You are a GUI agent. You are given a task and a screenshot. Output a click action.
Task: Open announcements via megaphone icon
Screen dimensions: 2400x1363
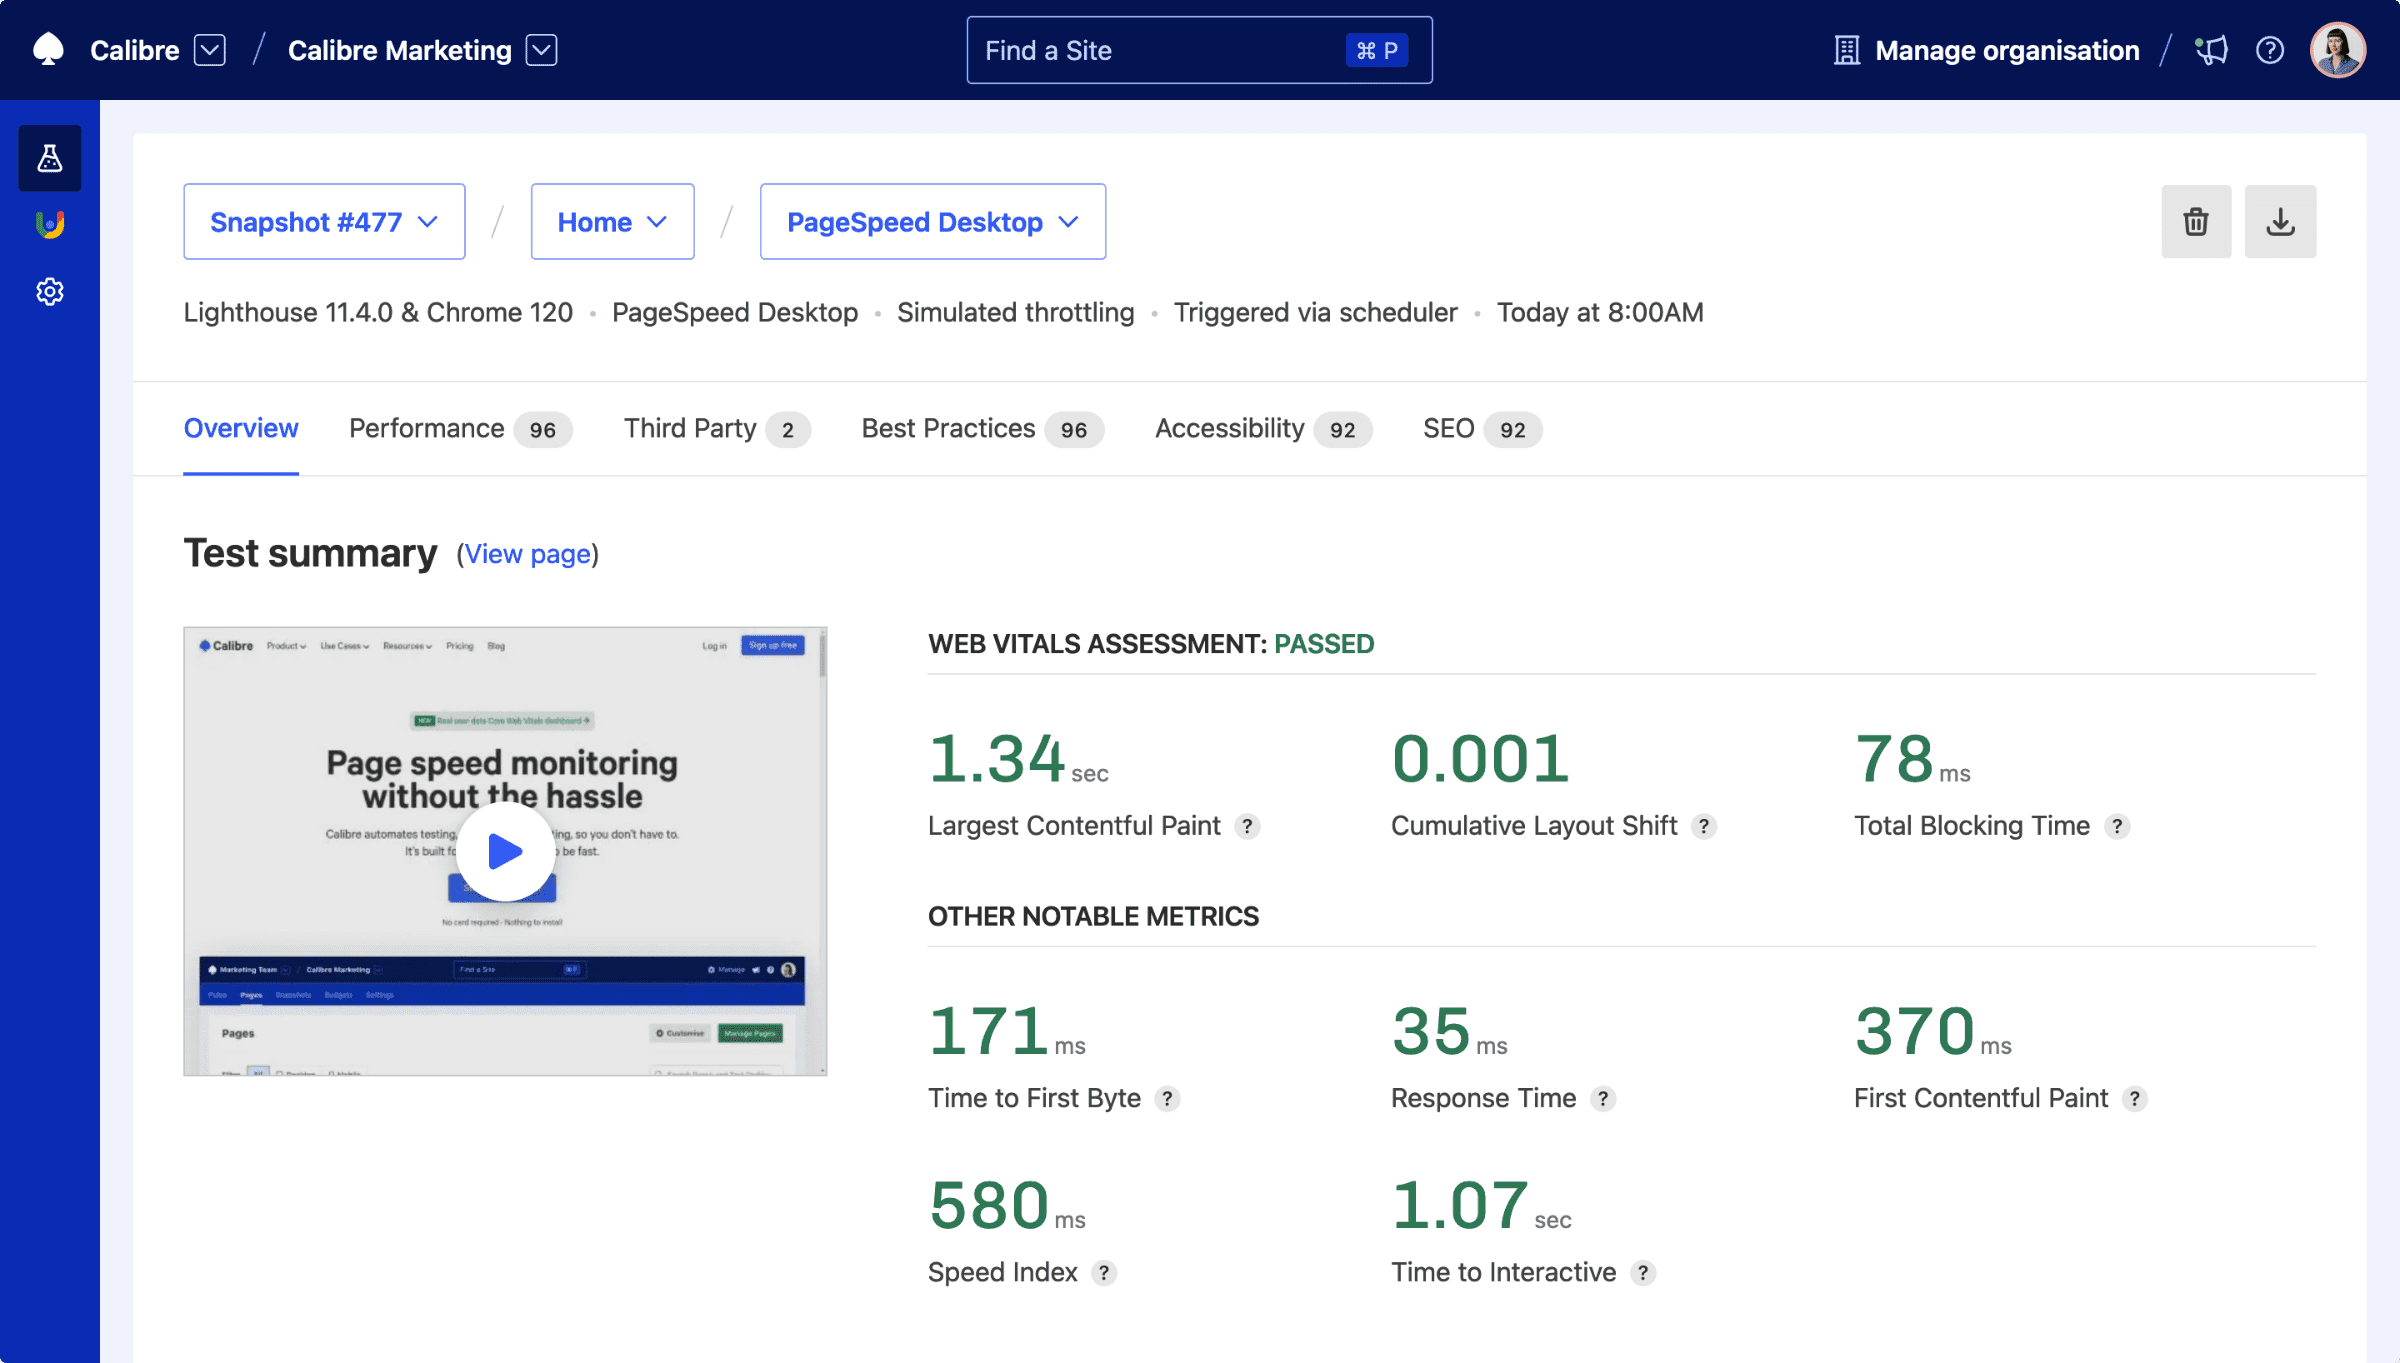coord(2211,49)
